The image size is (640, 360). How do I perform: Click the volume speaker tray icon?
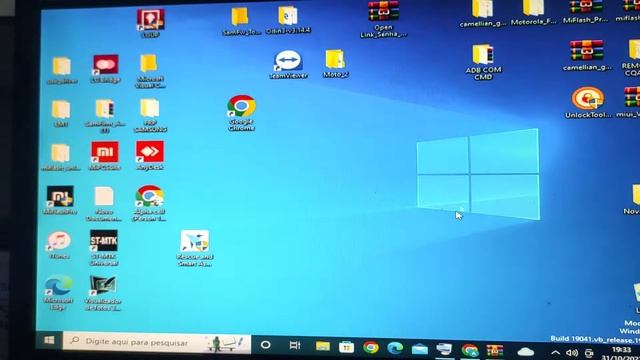[x=572, y=353]
